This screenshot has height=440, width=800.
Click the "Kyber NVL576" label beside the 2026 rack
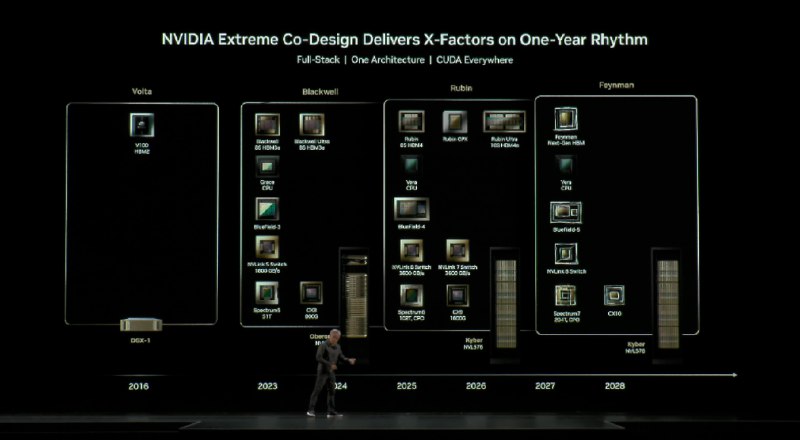pos(474,344)
